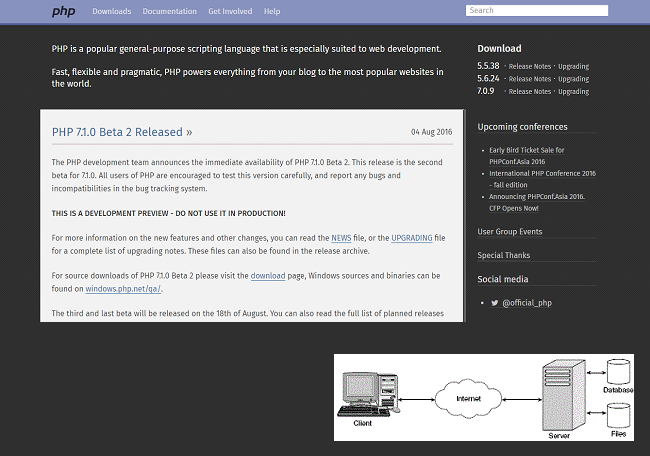
Task: Click the Download sidebar heading
Action: click(x=499, y=49)
